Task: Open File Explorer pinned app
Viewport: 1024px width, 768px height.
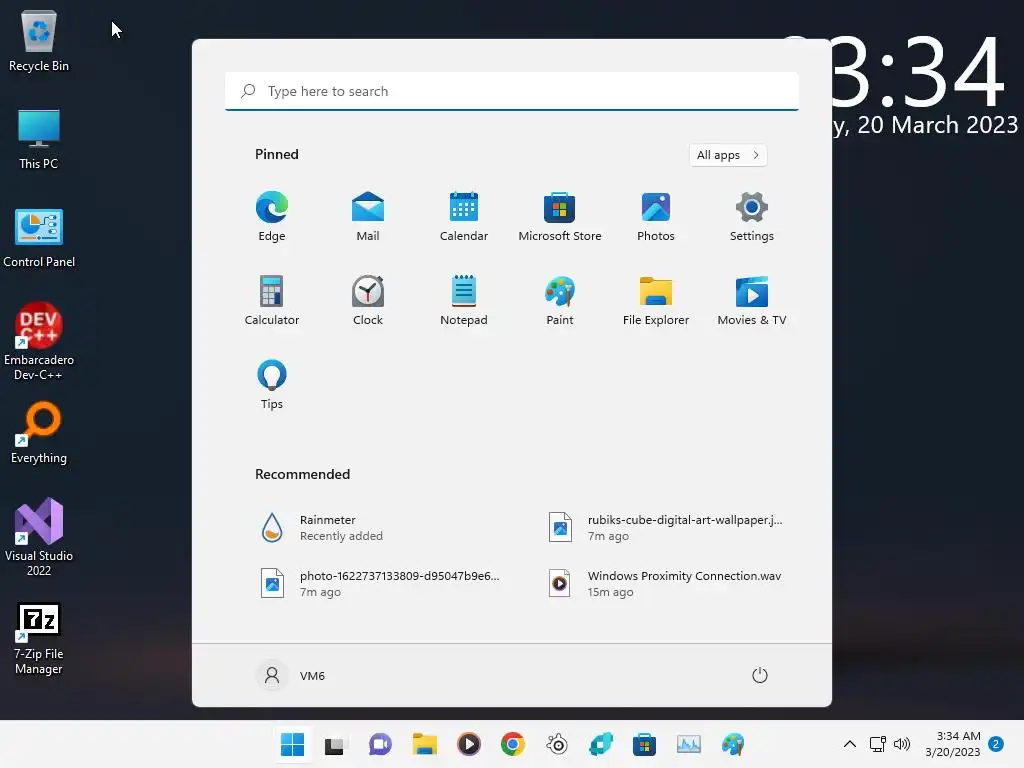Action: tap(656, 300)
